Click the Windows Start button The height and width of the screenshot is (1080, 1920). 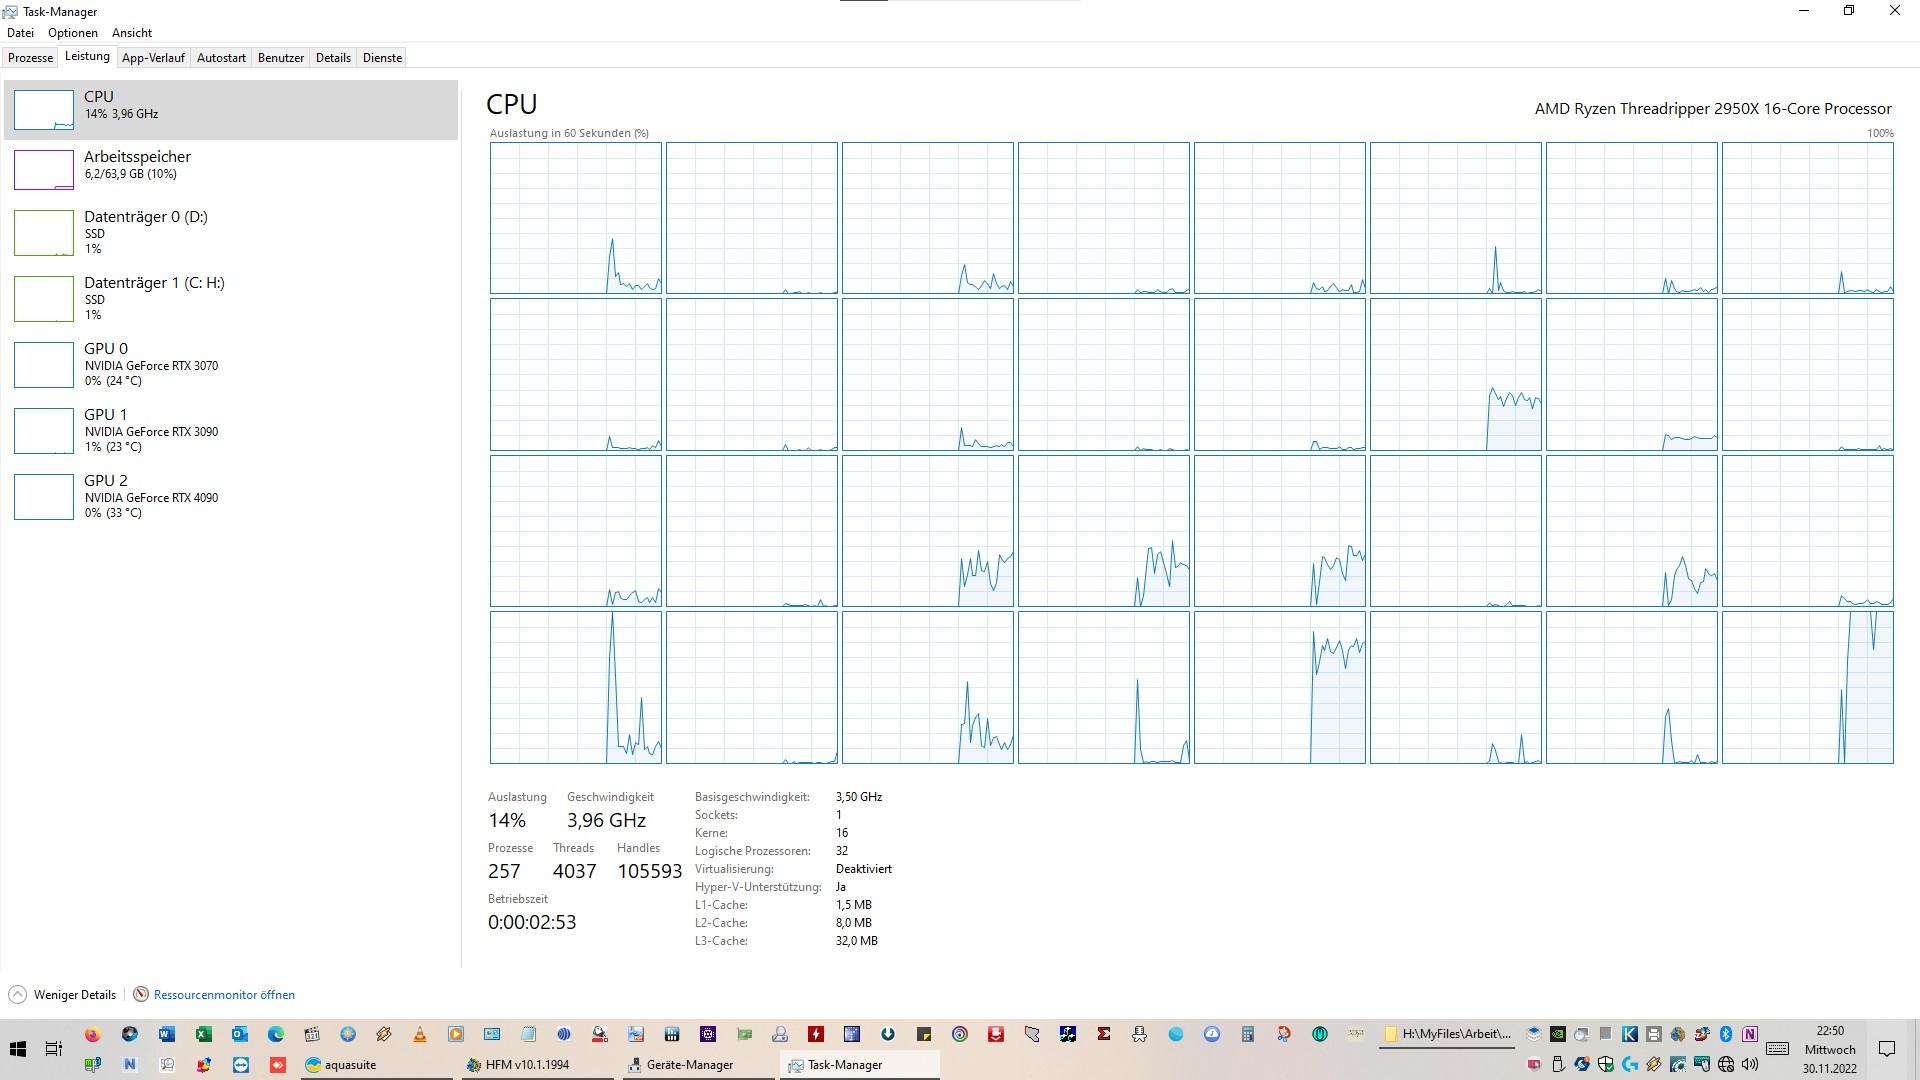(x=18, y=1049)
